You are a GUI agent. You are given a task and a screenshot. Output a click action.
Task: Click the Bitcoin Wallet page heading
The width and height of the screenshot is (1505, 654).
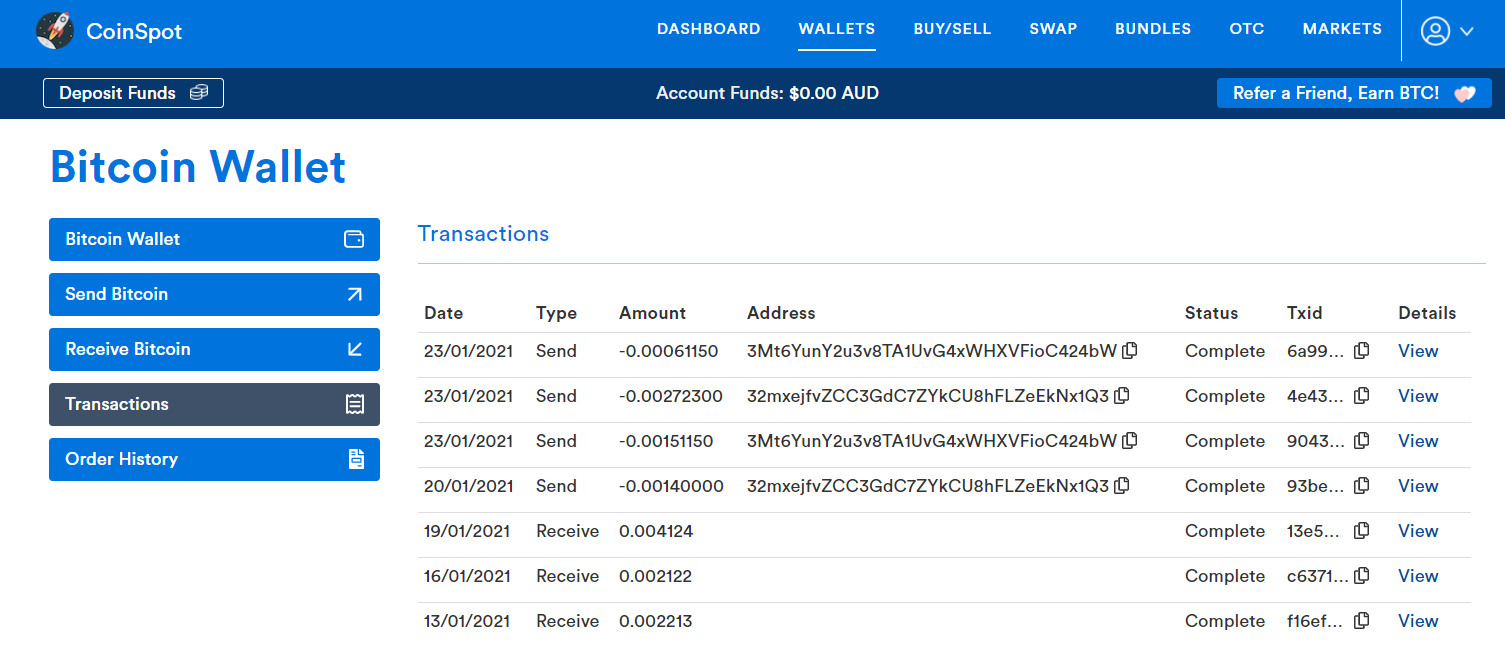(x=198, y=167)
